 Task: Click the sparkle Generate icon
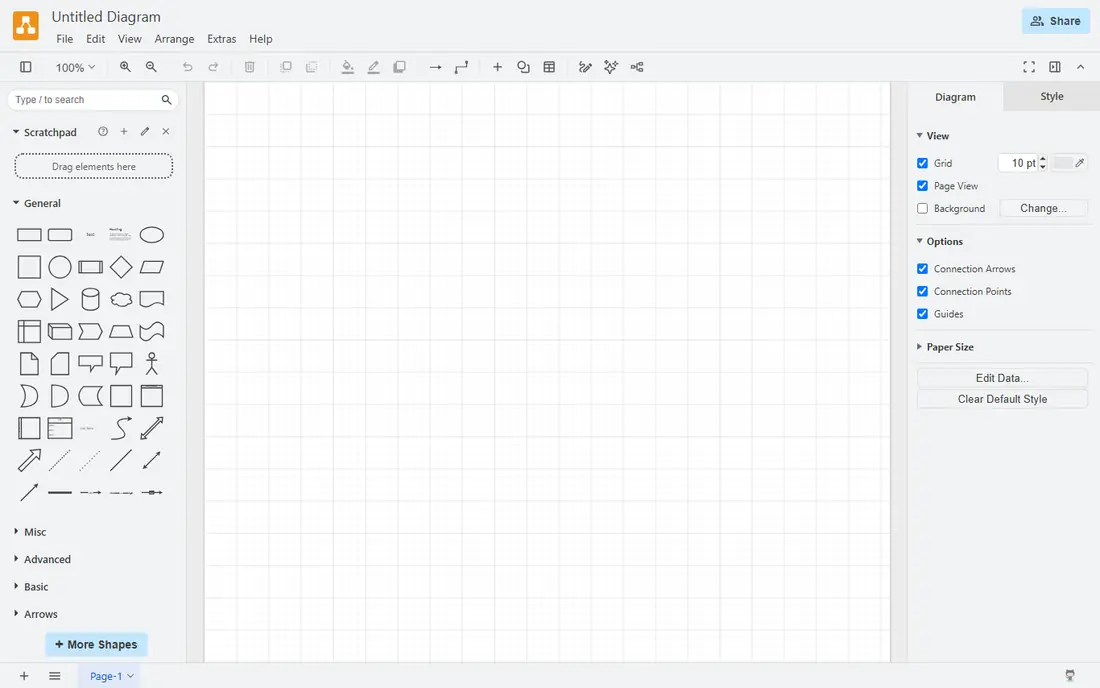pos(611,67)
